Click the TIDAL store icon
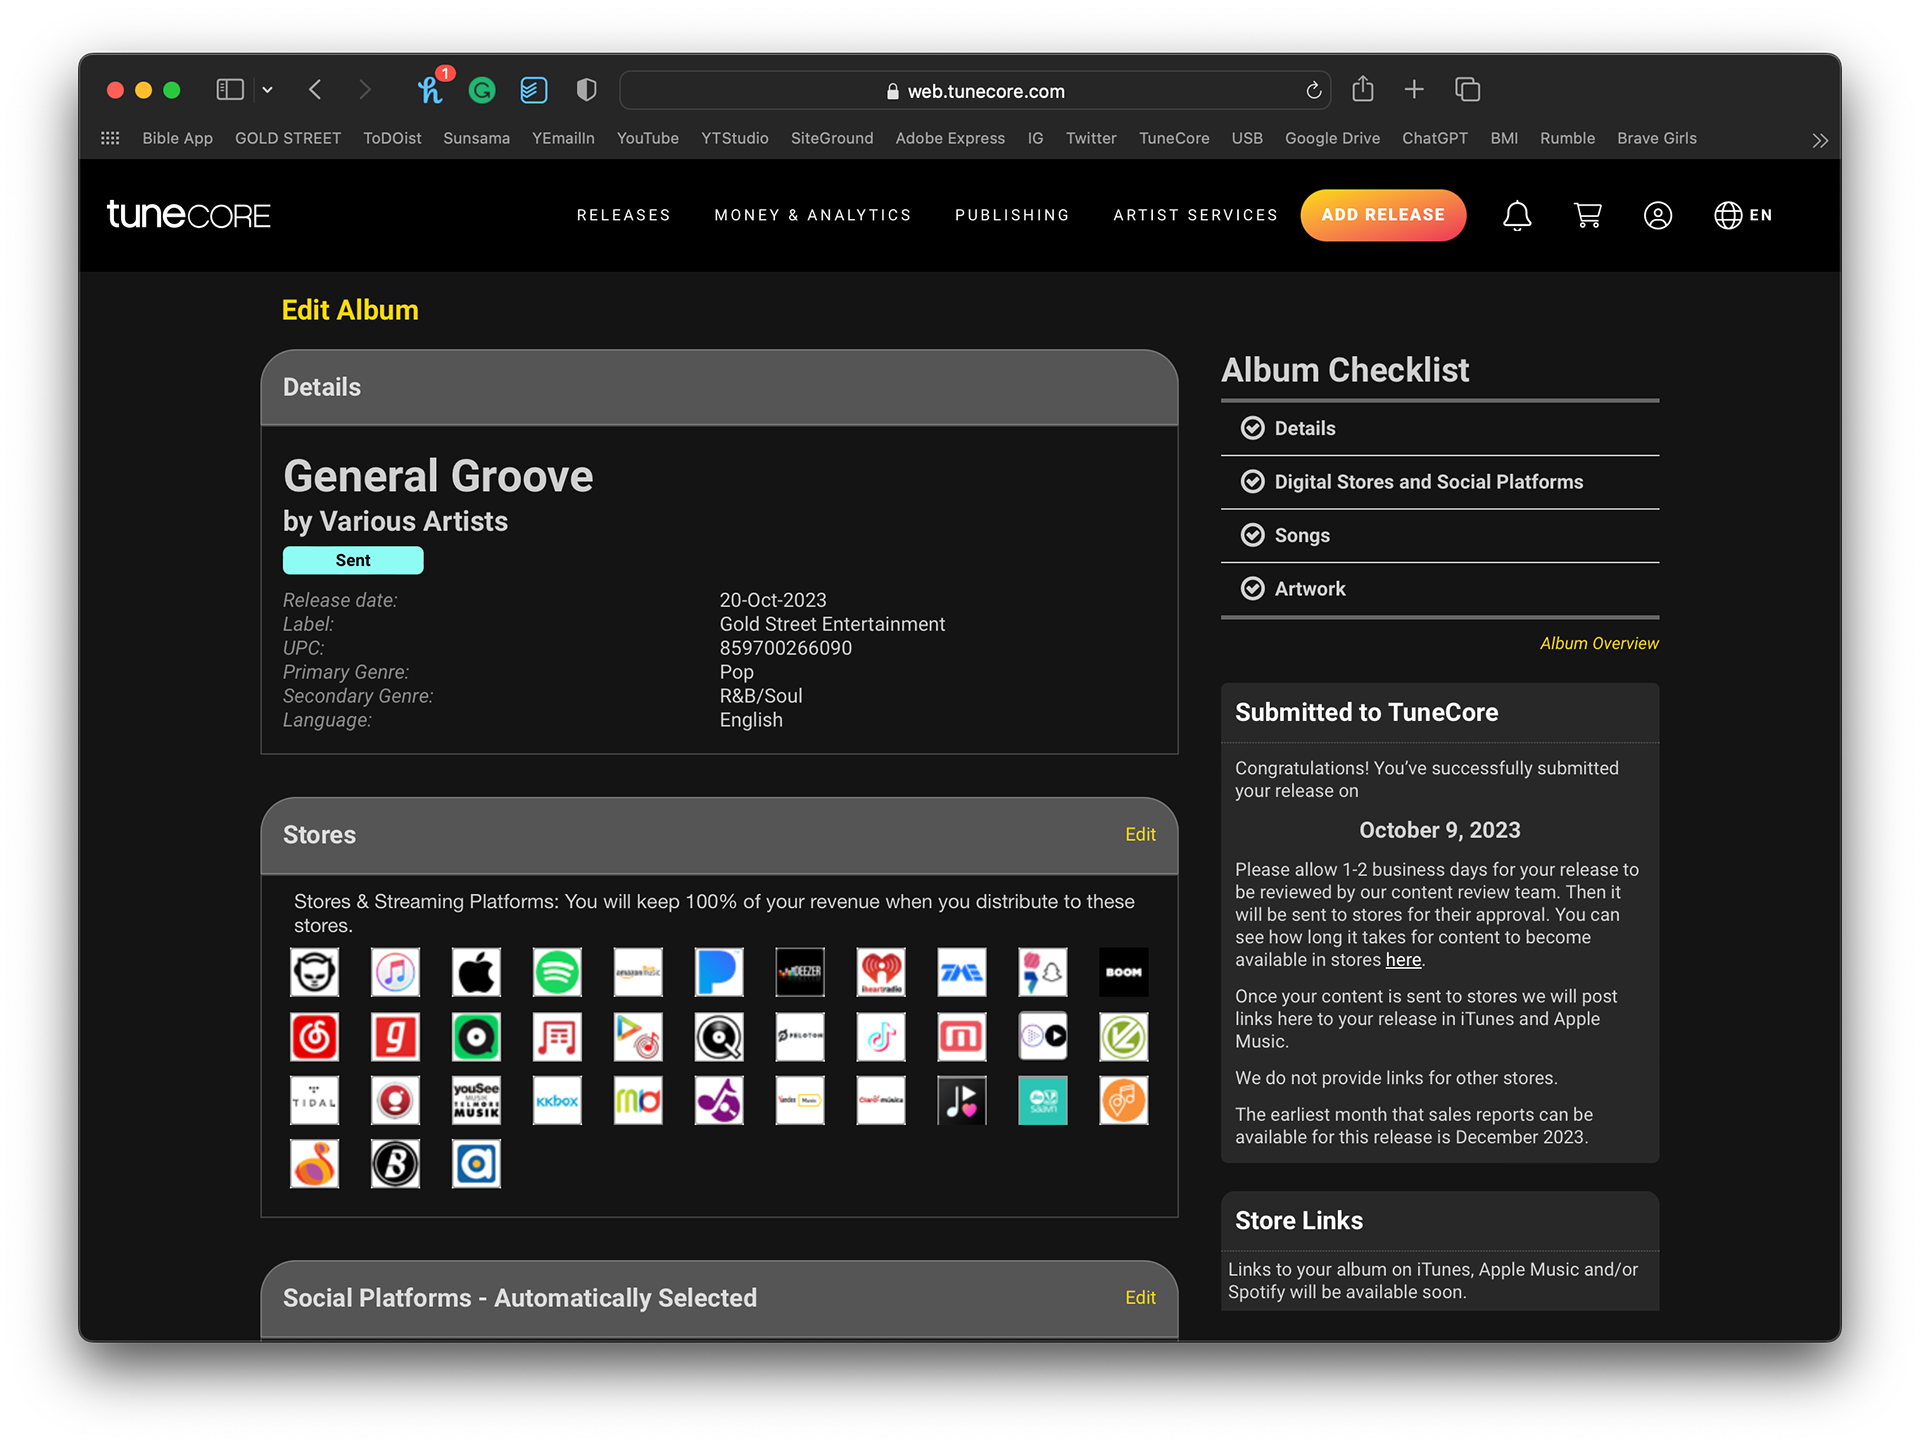The image size is (1920, 1446). click(314, 1101)
